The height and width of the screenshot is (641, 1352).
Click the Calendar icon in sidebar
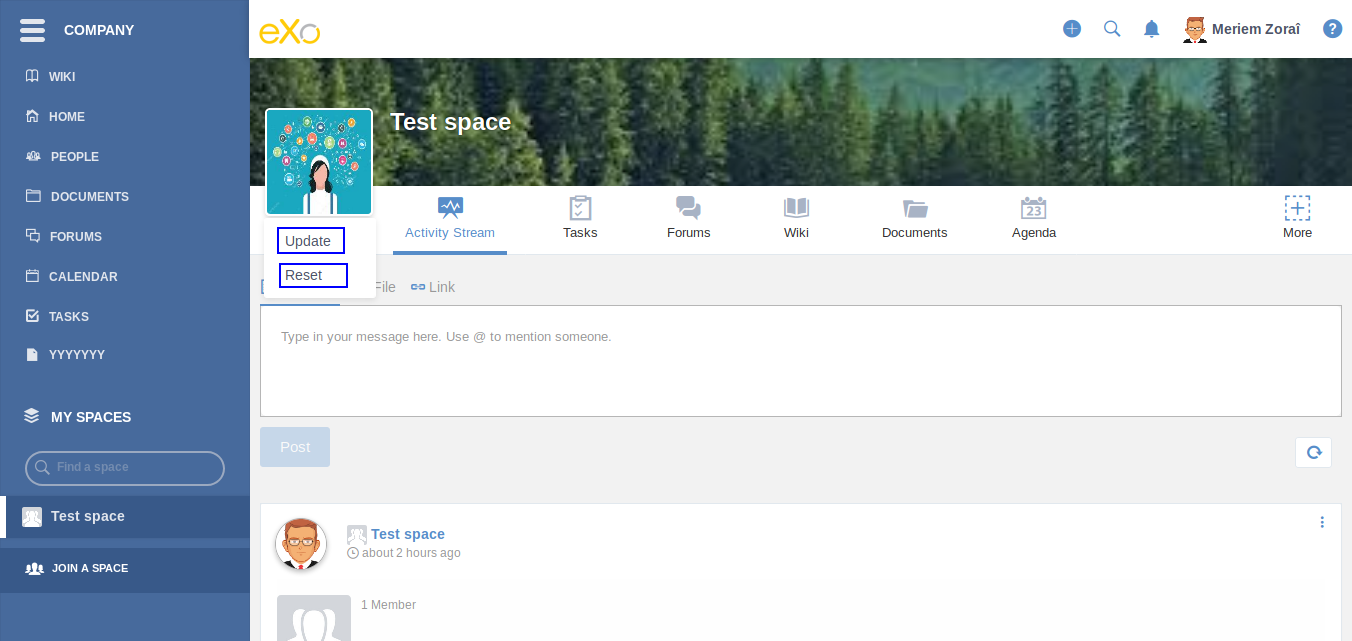pyautogui.click(x=32, y=276)
